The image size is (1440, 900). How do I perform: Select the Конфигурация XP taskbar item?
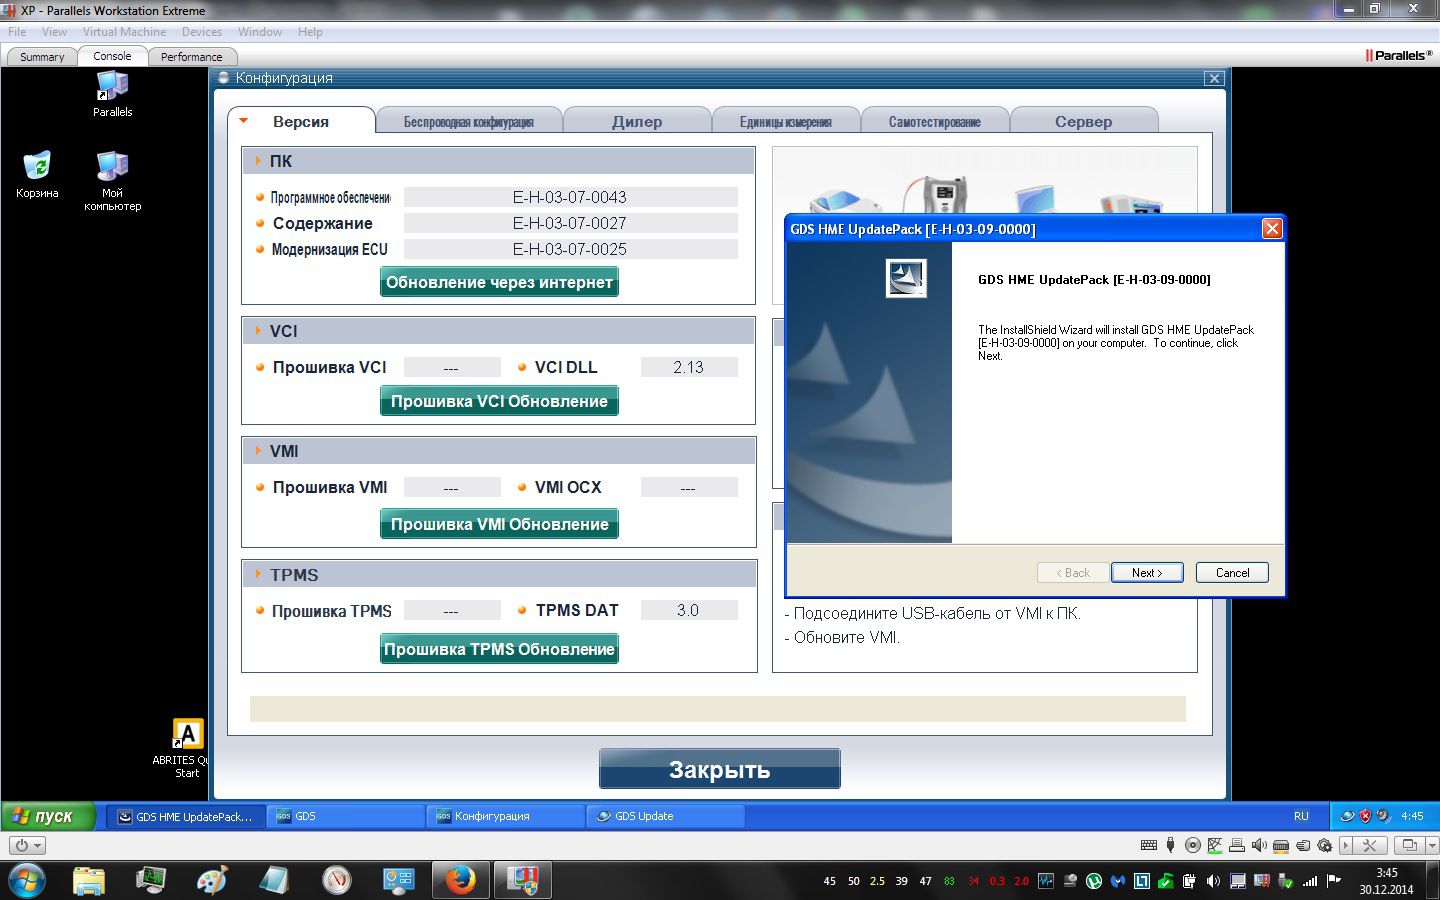point(505,816)
